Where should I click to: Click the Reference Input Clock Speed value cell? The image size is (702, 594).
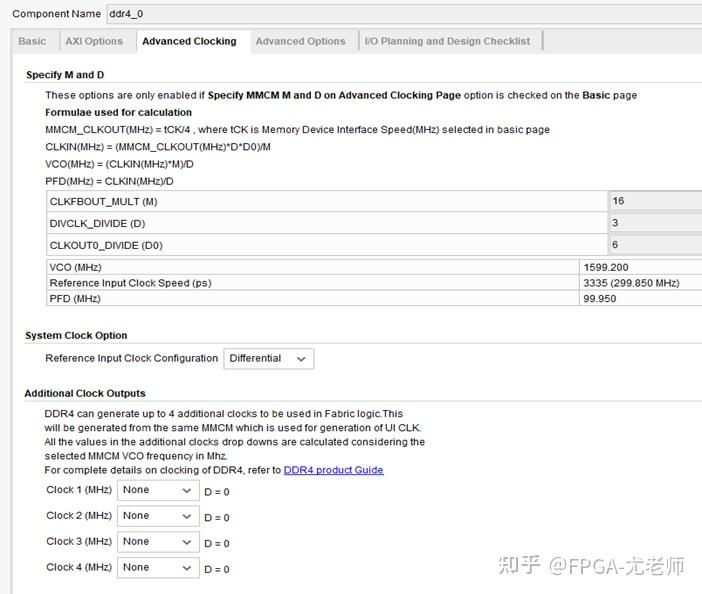tap(640, 283)
